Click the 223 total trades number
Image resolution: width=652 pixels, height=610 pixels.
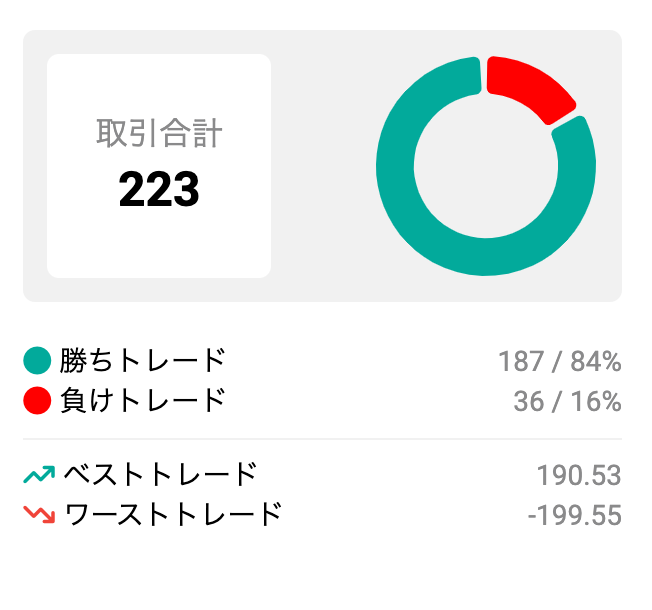tap(159, 189)
